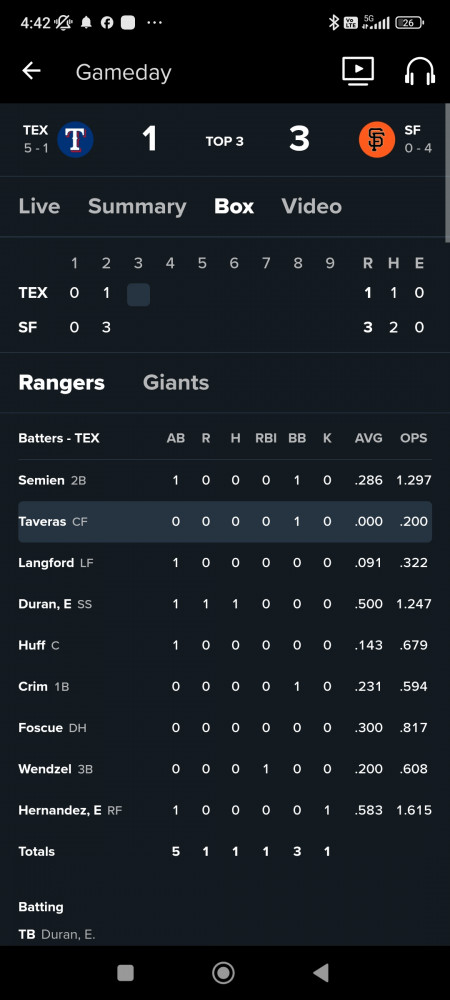Switch to the Live tab
The width and height of the screenshot is (450, 1000).
pos(40,206)
